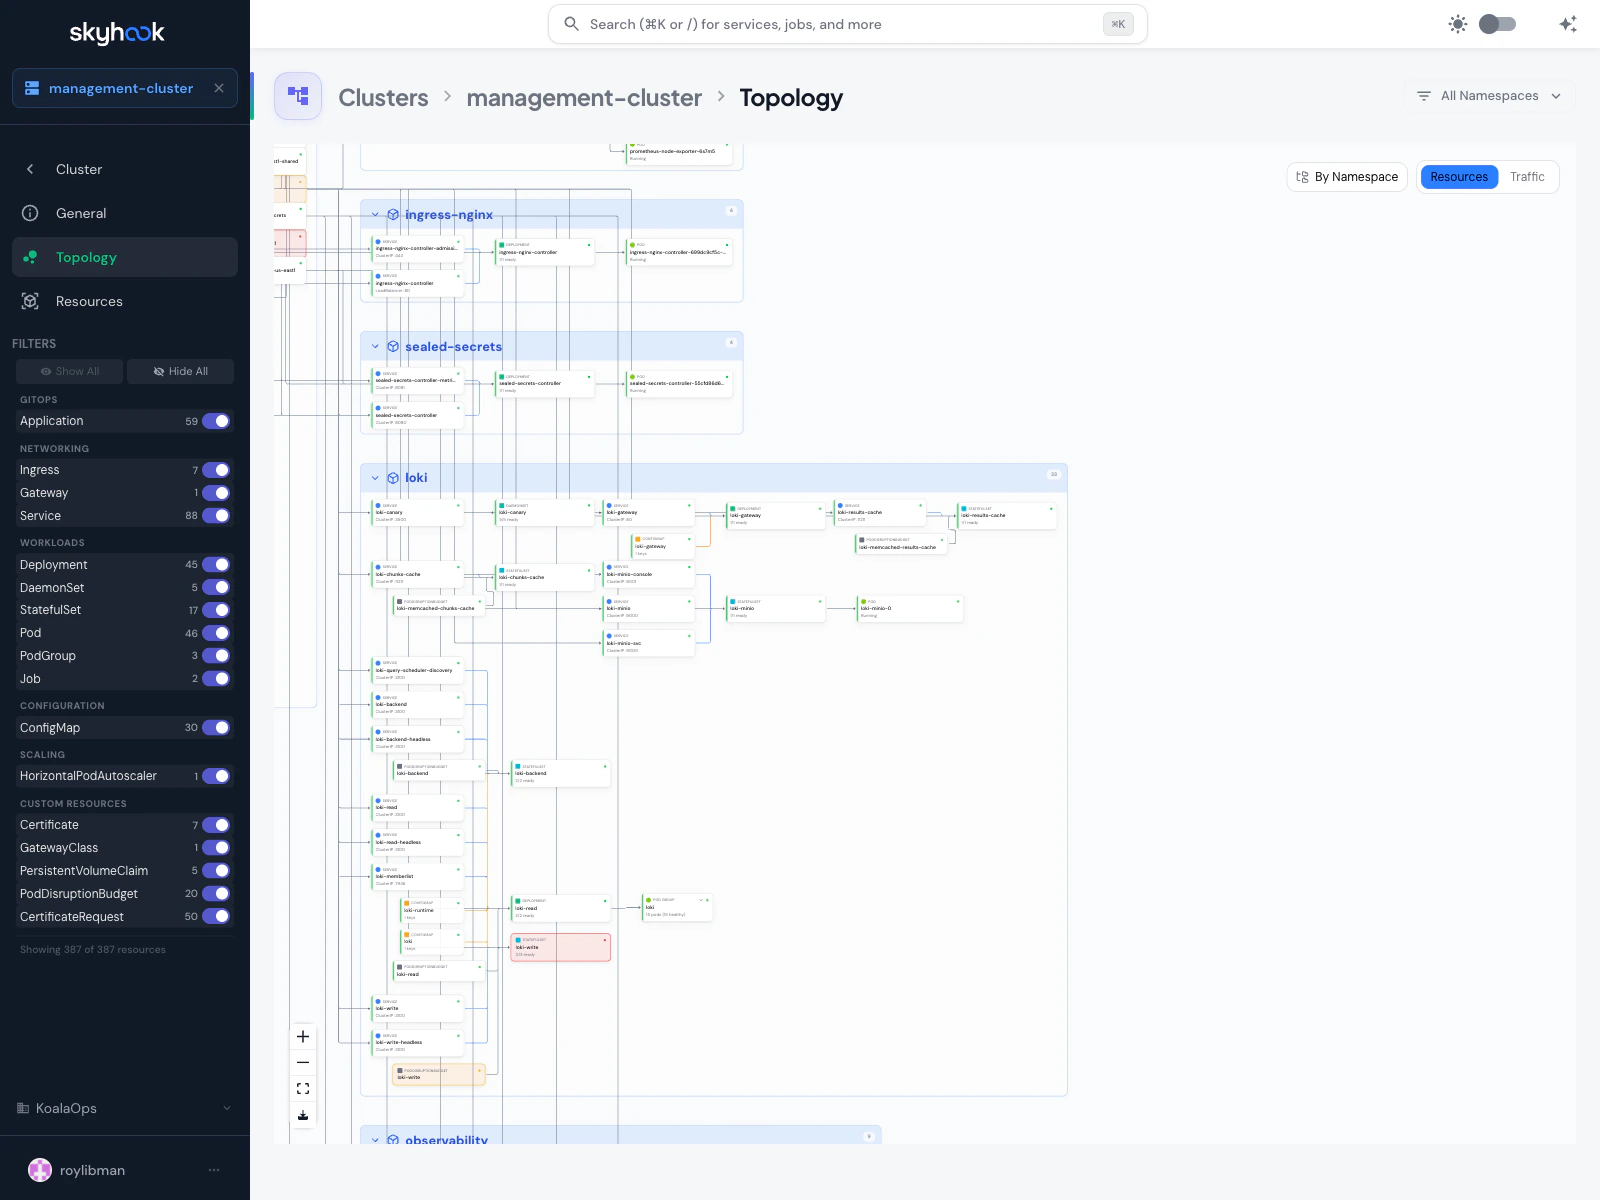Turn off the Pod filter toggle
Viewport: 1600px width, 1200px height.
(x=215, y=633)
